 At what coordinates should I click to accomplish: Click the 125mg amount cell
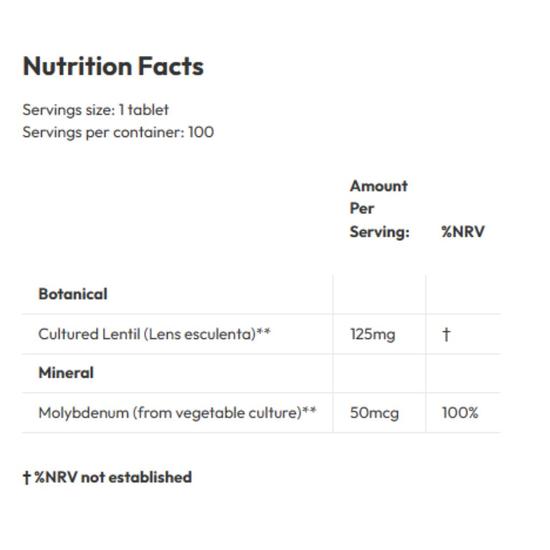373,335
